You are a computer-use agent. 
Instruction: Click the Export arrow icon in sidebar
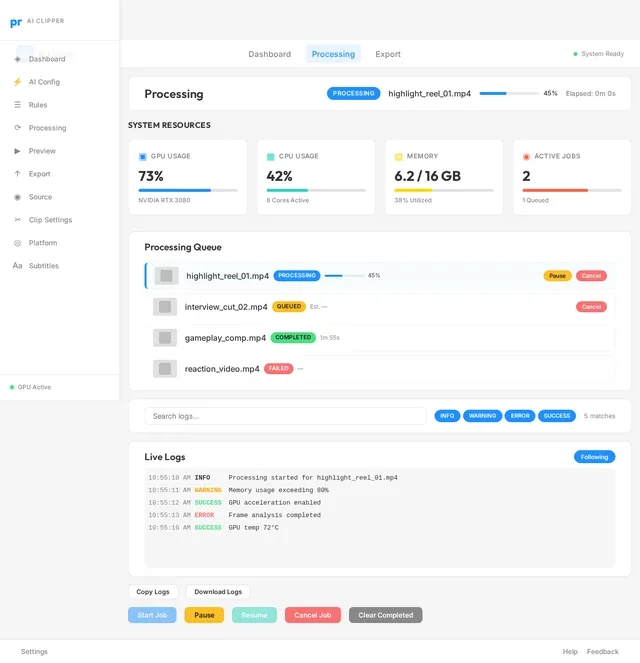[x=17, y=174]
